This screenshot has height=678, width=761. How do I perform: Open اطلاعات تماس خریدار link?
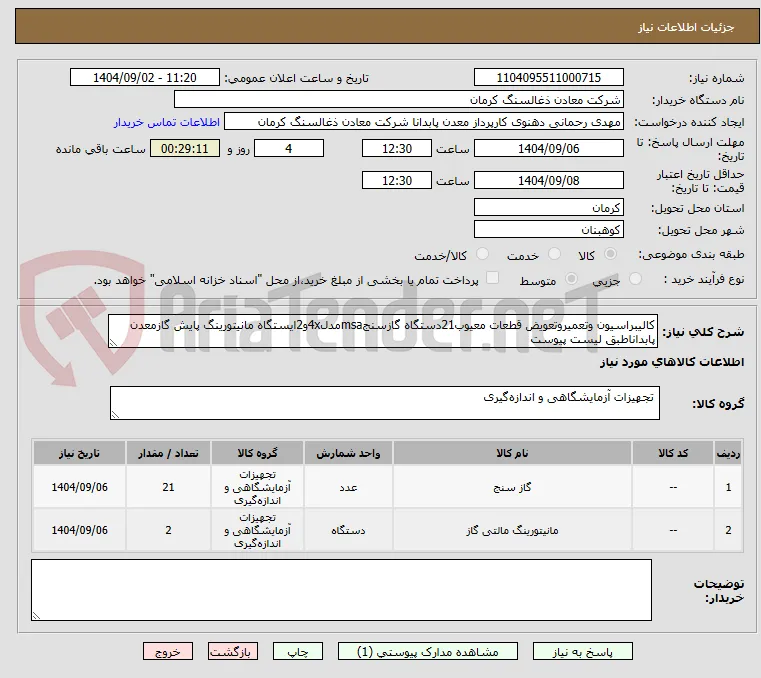167,122
